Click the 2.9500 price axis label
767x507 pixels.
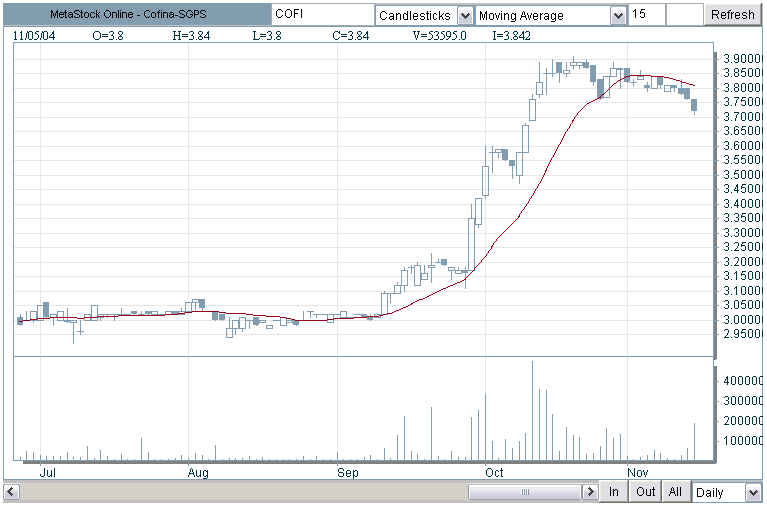tap(743, 334)
